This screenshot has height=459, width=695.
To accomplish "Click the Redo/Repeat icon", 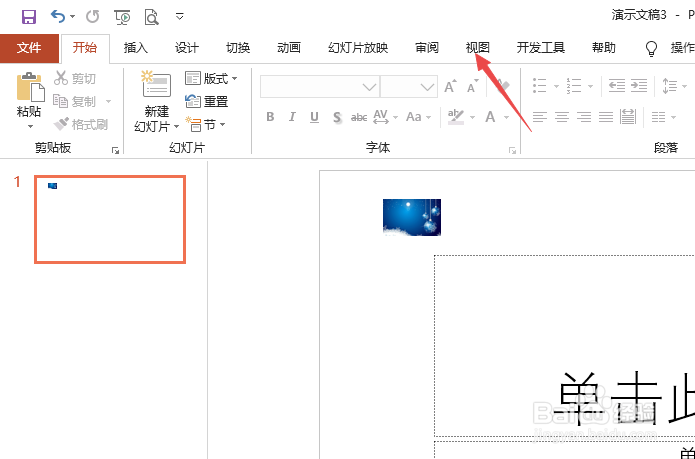I will pyautogui.click(x=93, y=17).
